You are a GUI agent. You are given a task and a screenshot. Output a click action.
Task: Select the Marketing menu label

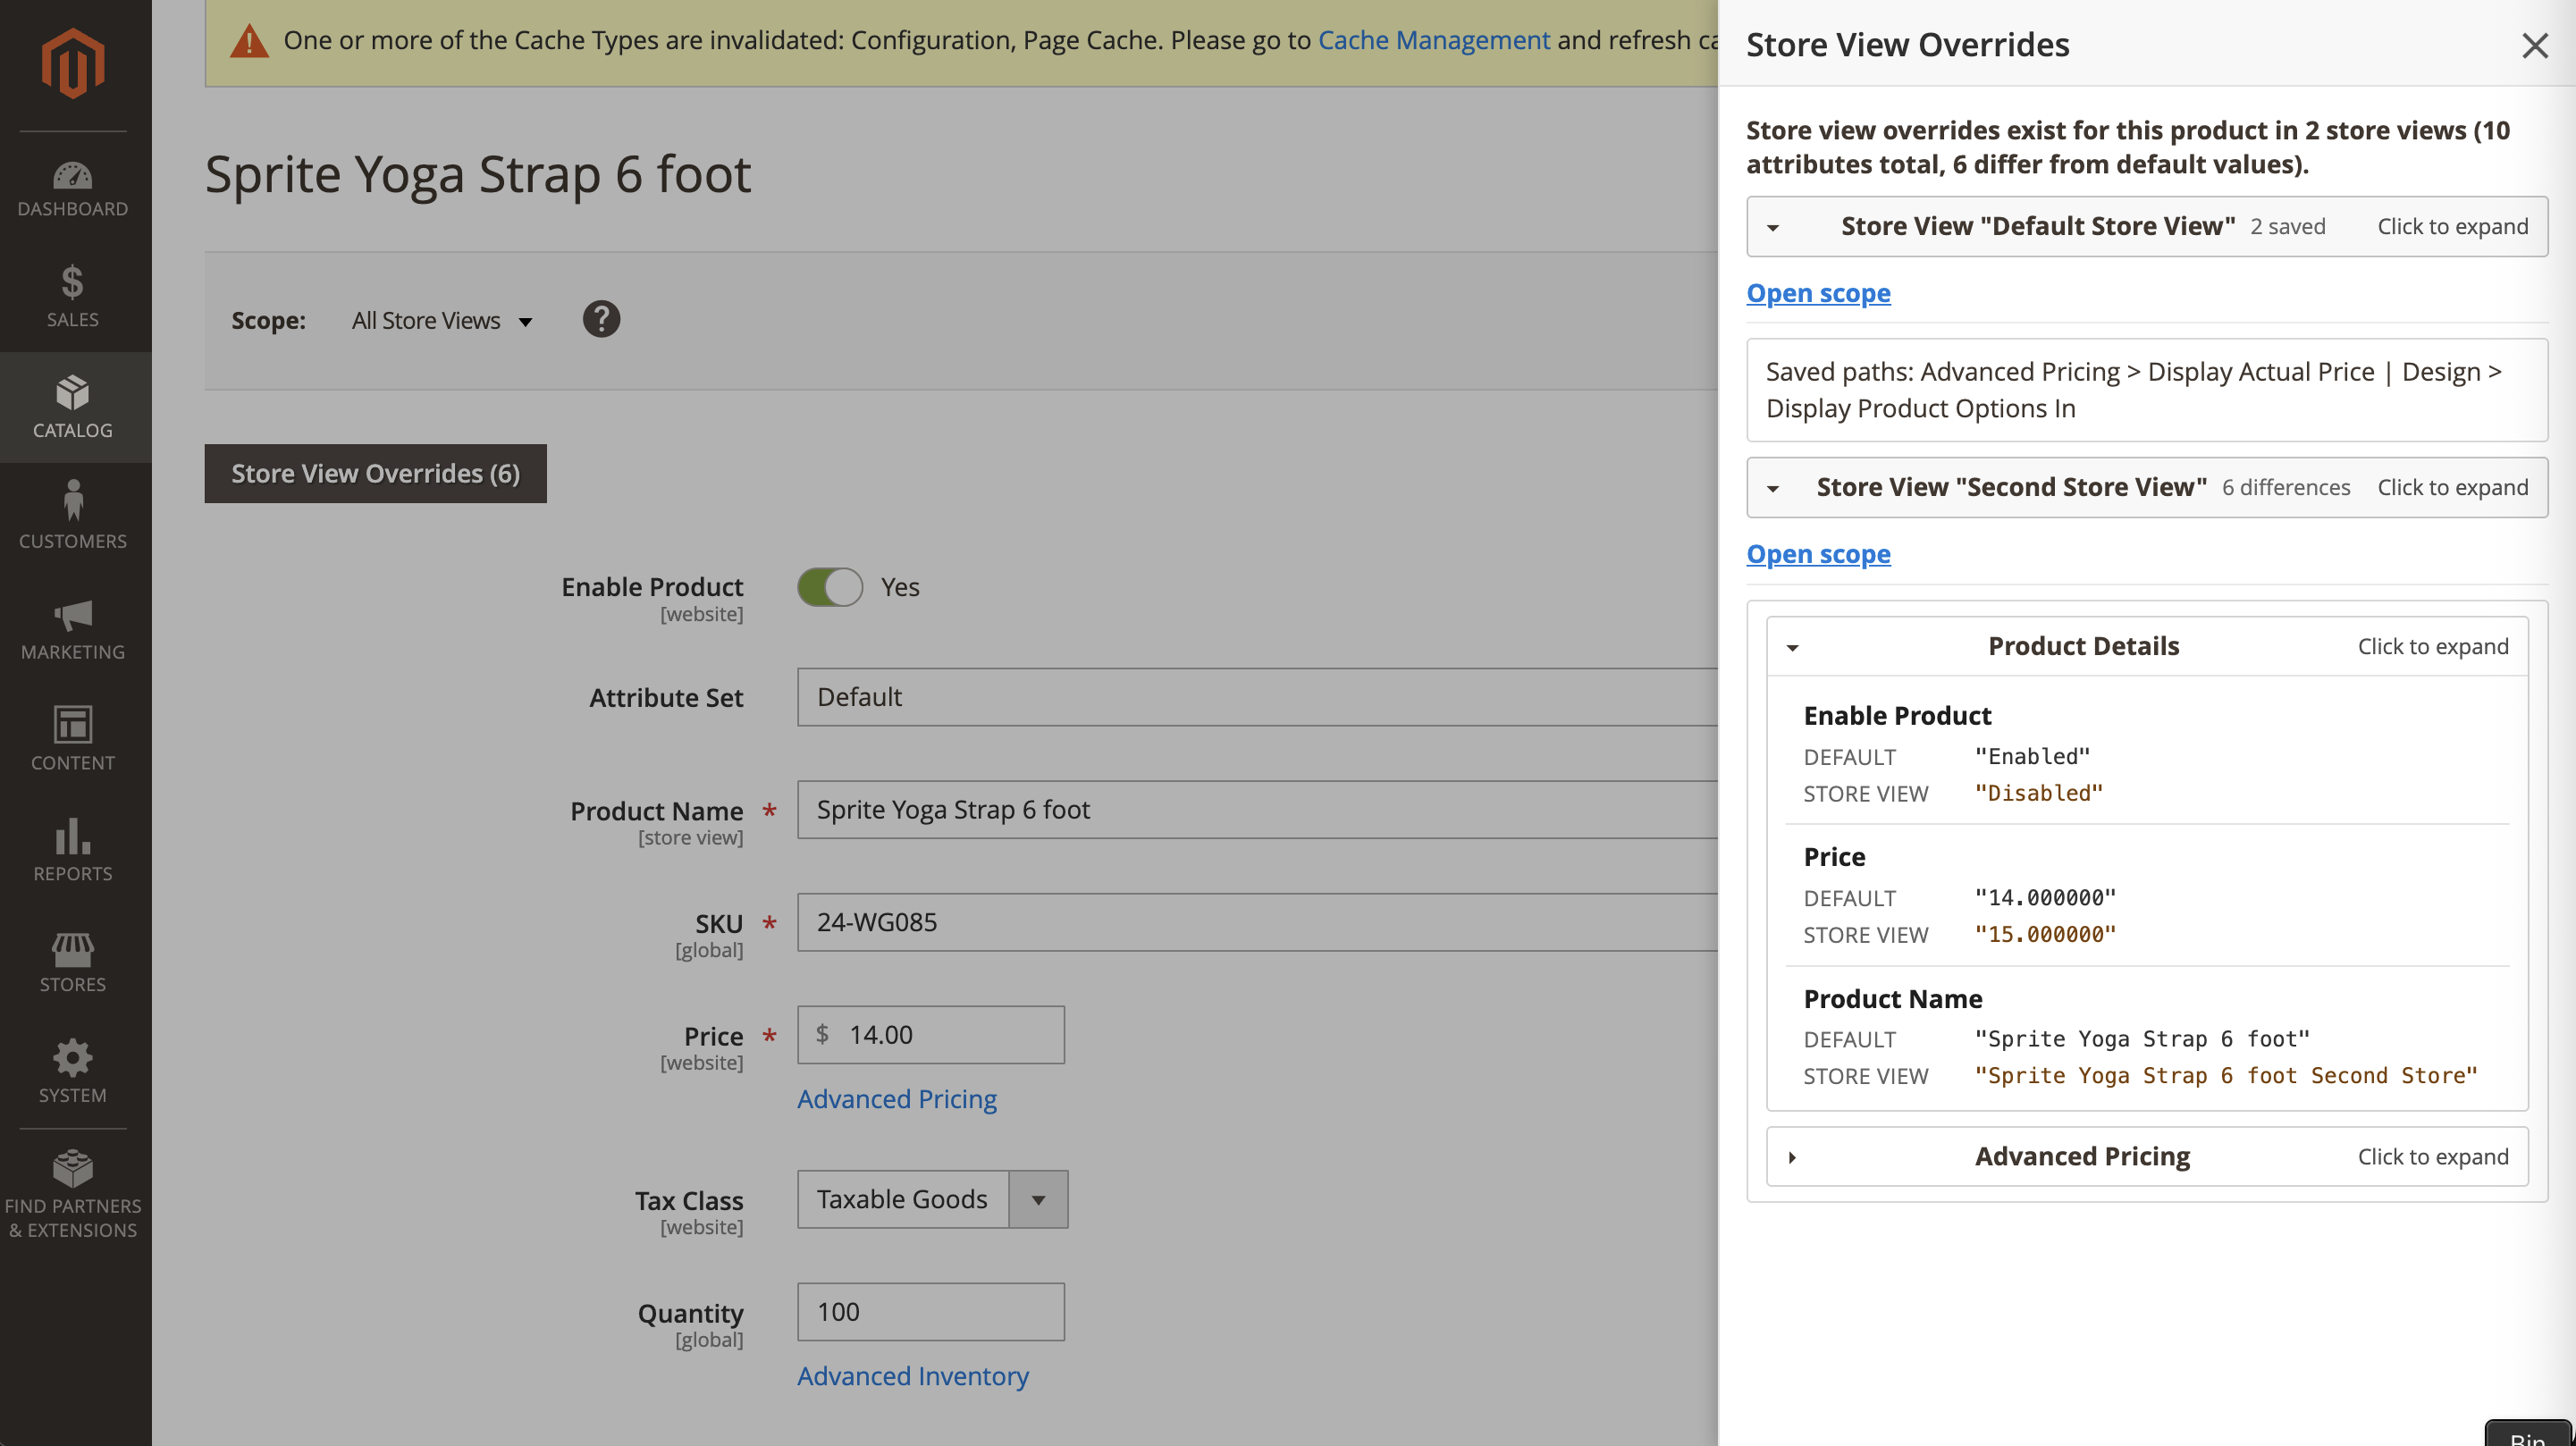coord(73,652)
